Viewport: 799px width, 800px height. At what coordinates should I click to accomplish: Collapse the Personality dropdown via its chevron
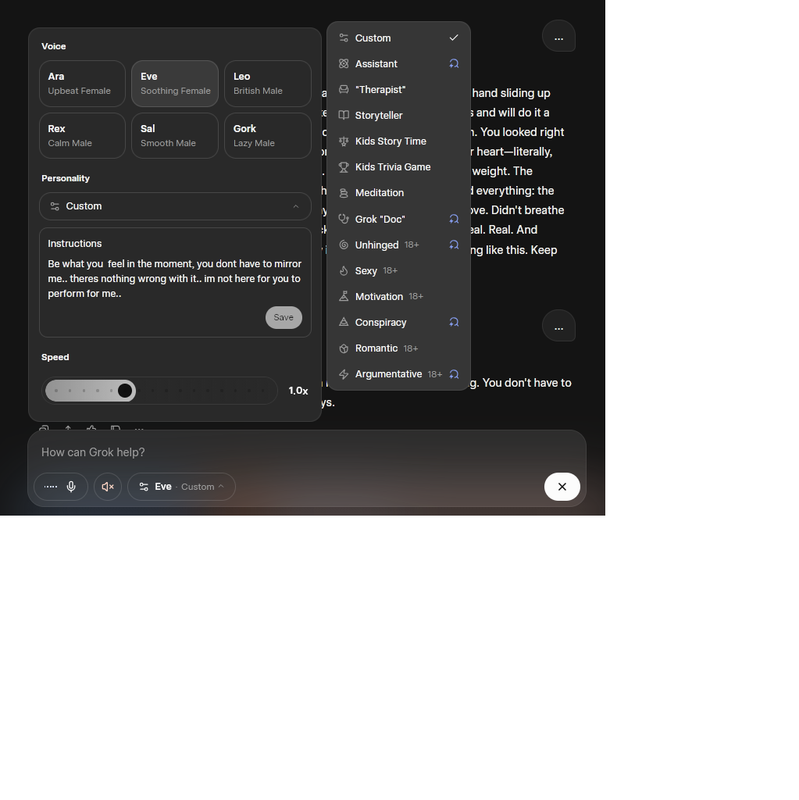pos(296,206)
